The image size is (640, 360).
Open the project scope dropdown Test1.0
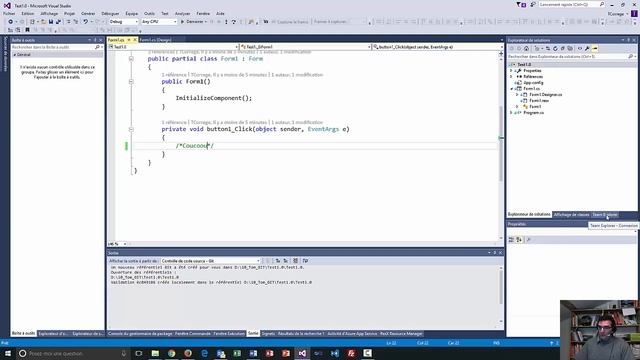[173, 47]
